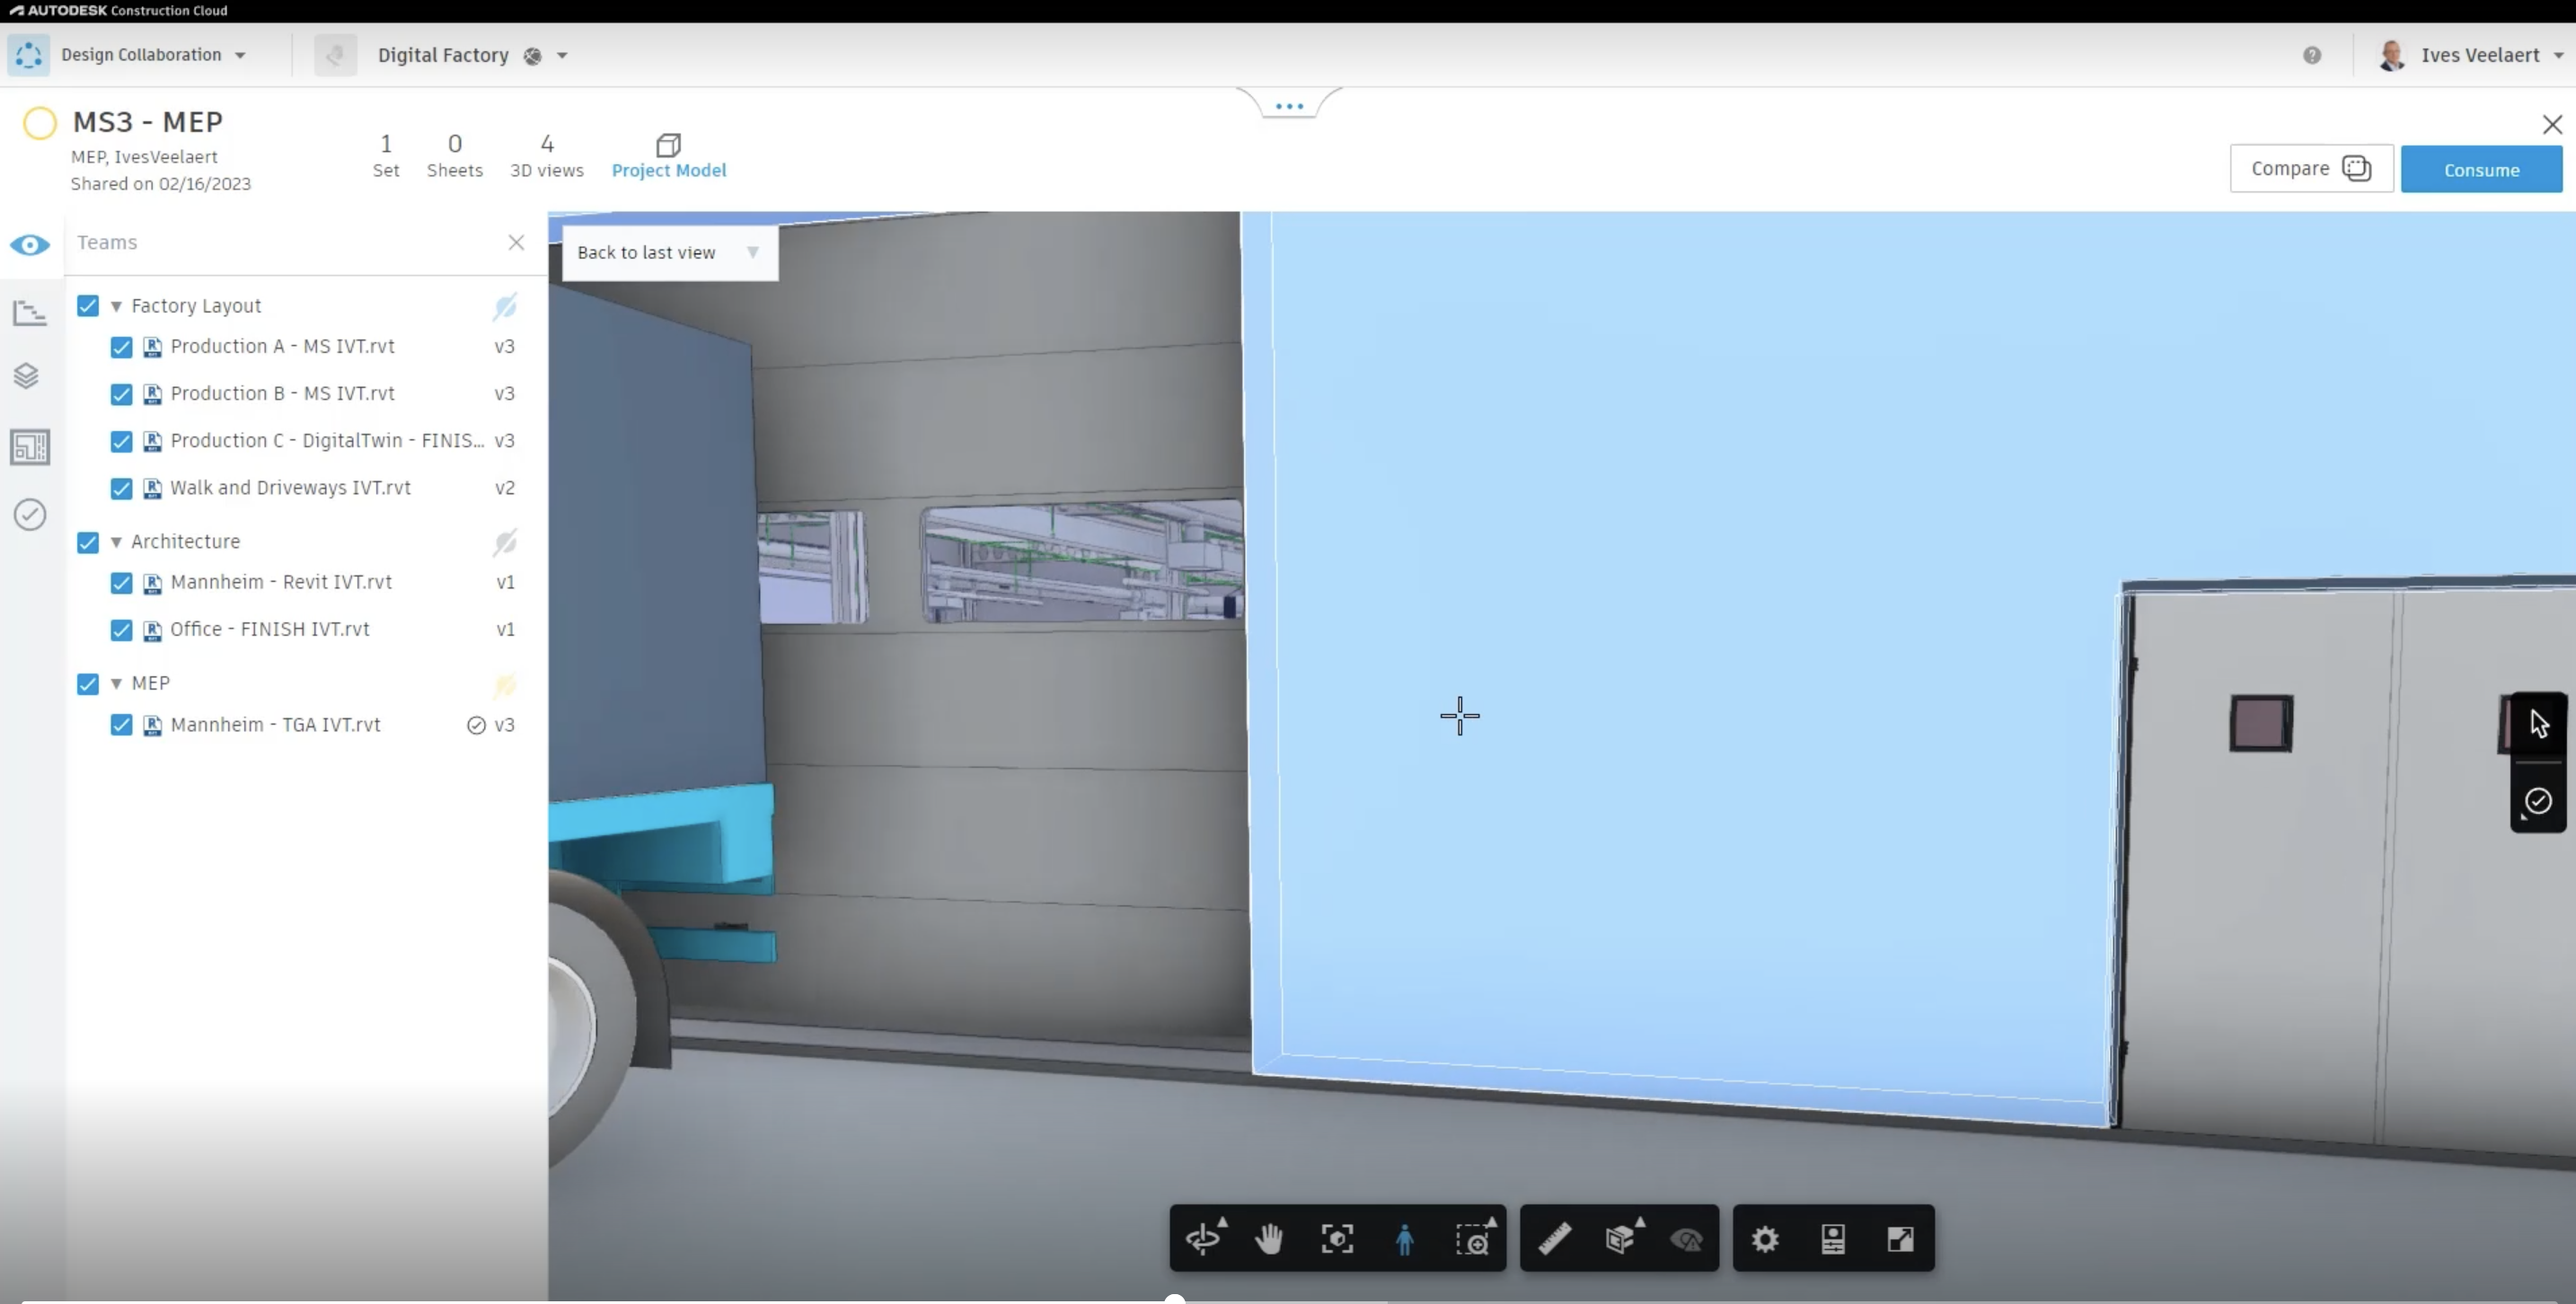
Task: Open the Back to last view dropdown
Action: [x=753, y=252]
